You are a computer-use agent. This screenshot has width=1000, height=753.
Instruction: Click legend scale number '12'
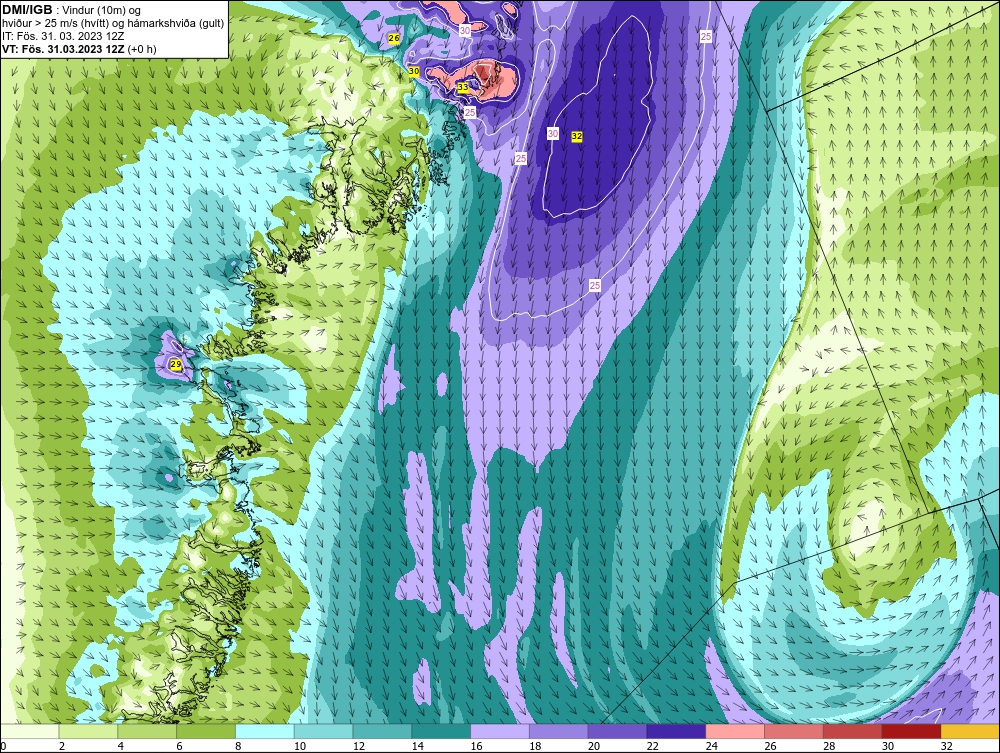[x=359, y=746]
